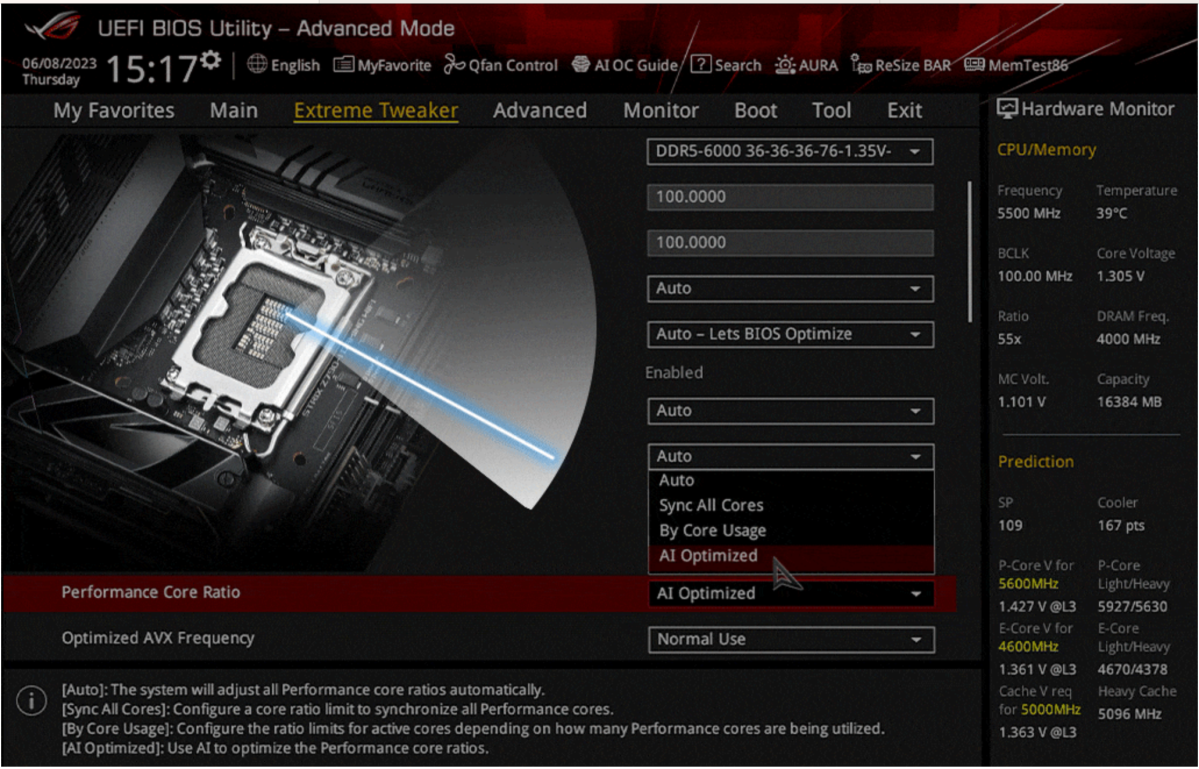Choose Auto from the open list

(791, 481)
